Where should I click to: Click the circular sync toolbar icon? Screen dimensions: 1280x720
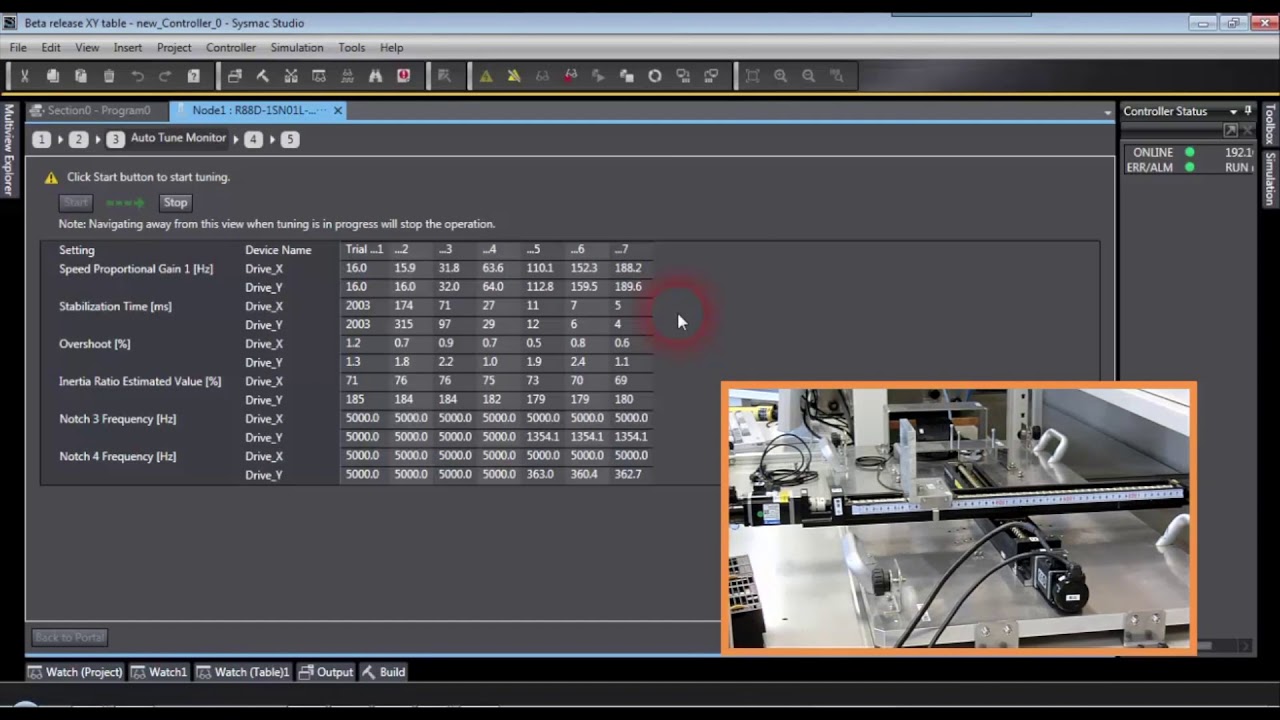point(655,76)
